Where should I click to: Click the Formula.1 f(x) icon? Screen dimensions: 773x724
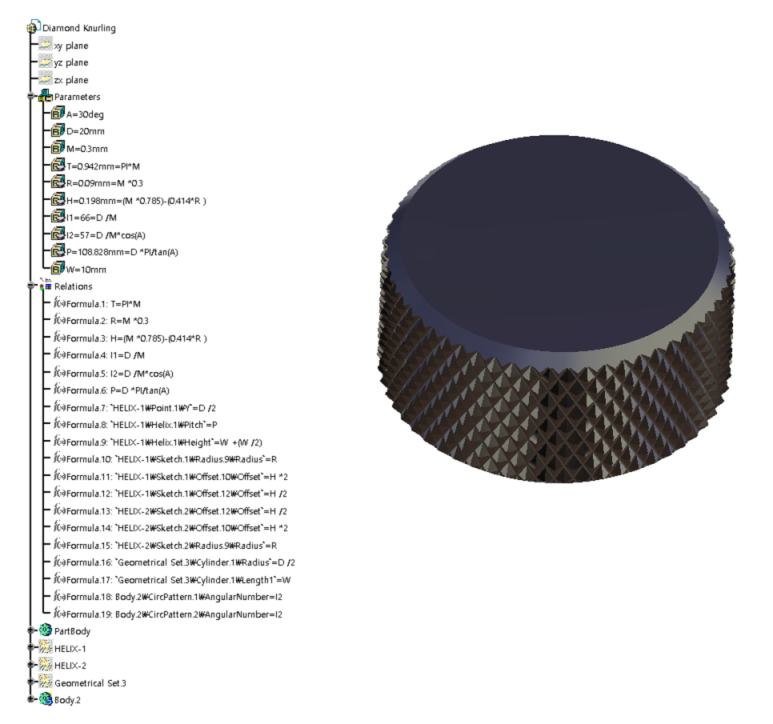click(x=59, y=303)
